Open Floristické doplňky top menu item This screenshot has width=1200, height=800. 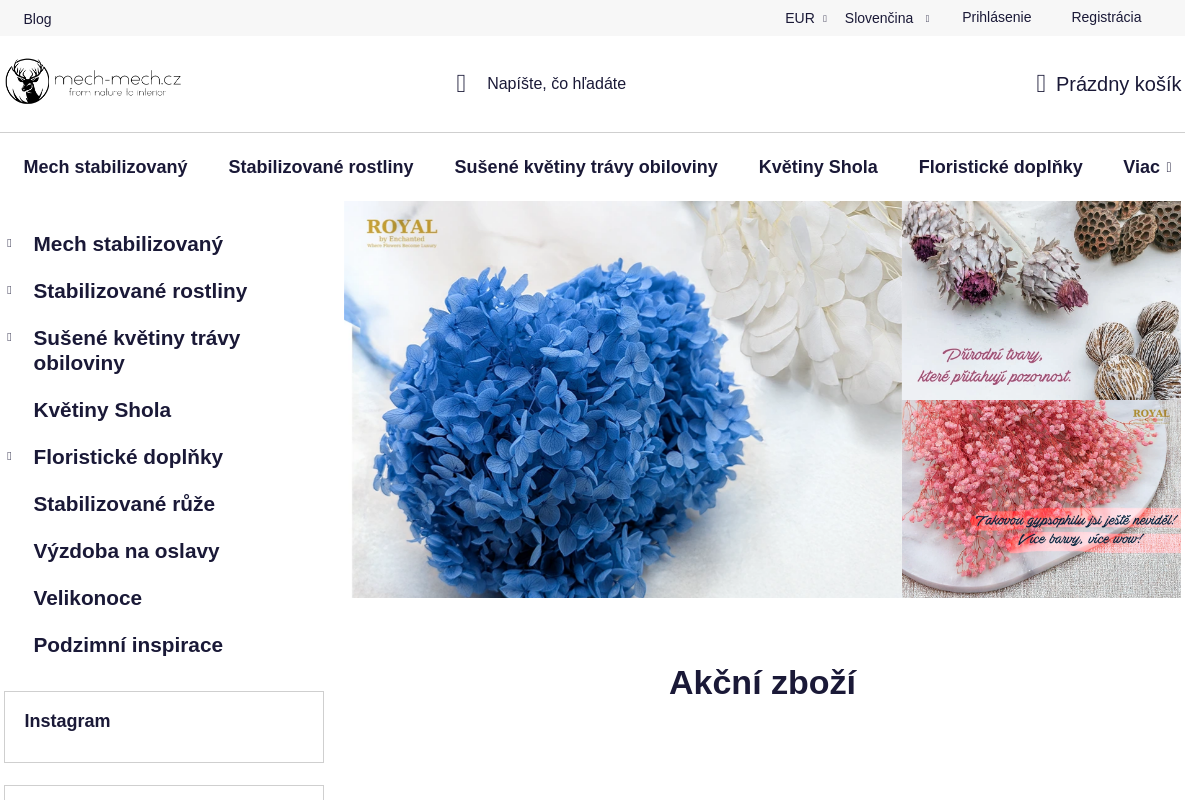1000,167
